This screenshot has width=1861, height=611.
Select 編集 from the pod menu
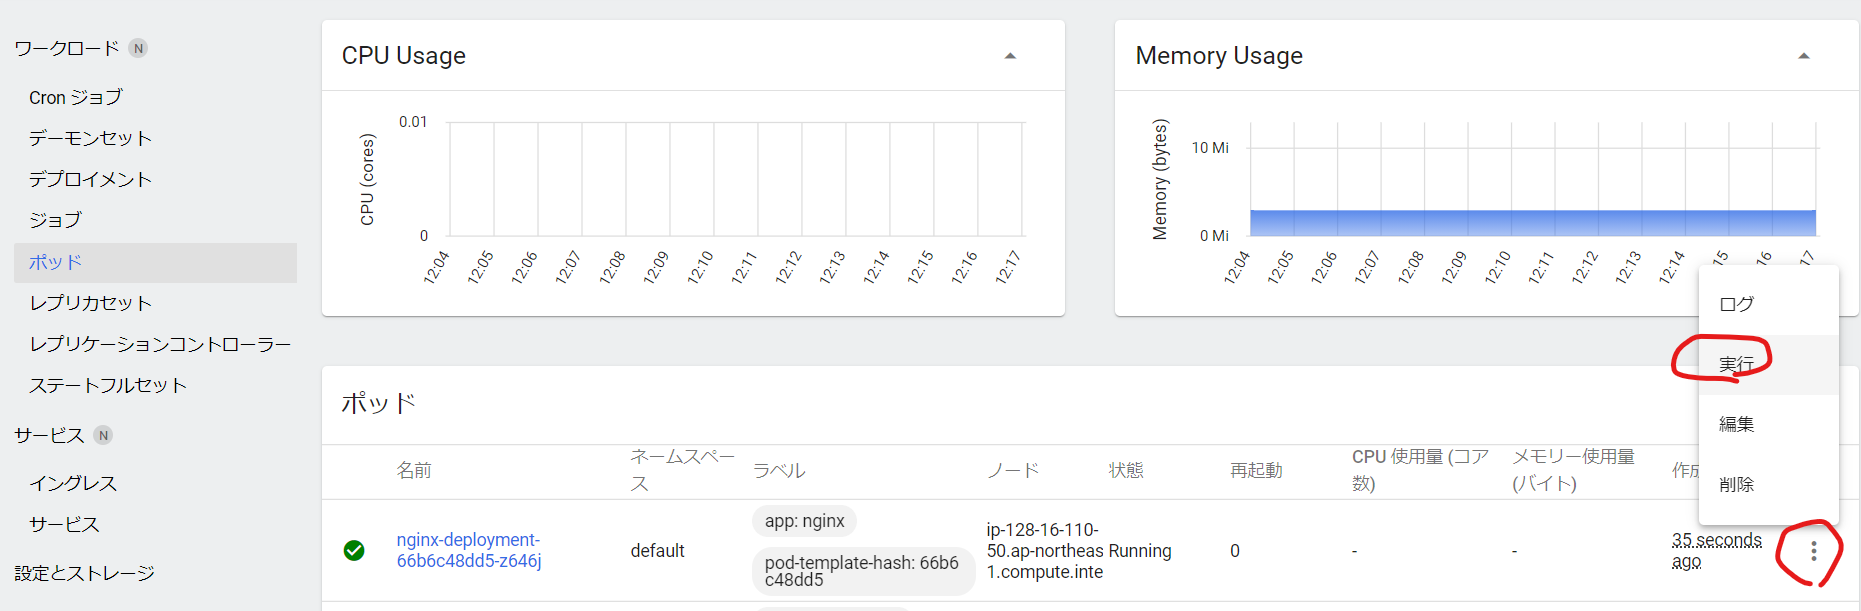pos(1737,424)
